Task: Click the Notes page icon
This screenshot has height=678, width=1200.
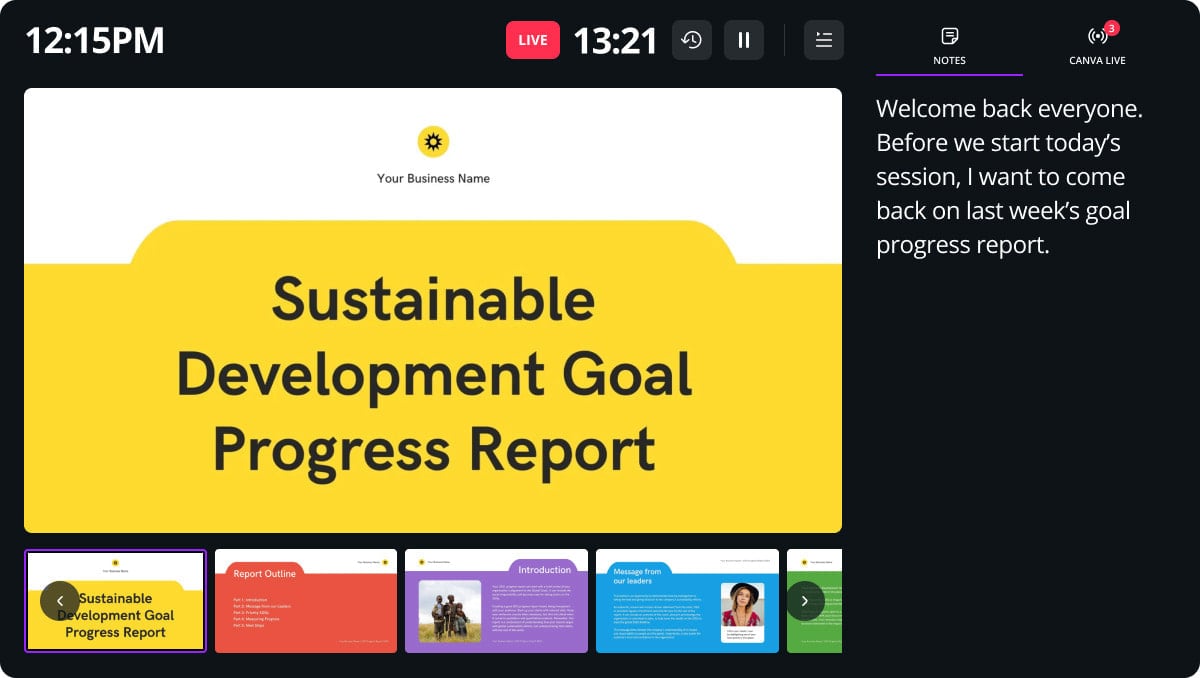Action: point(948,34)
